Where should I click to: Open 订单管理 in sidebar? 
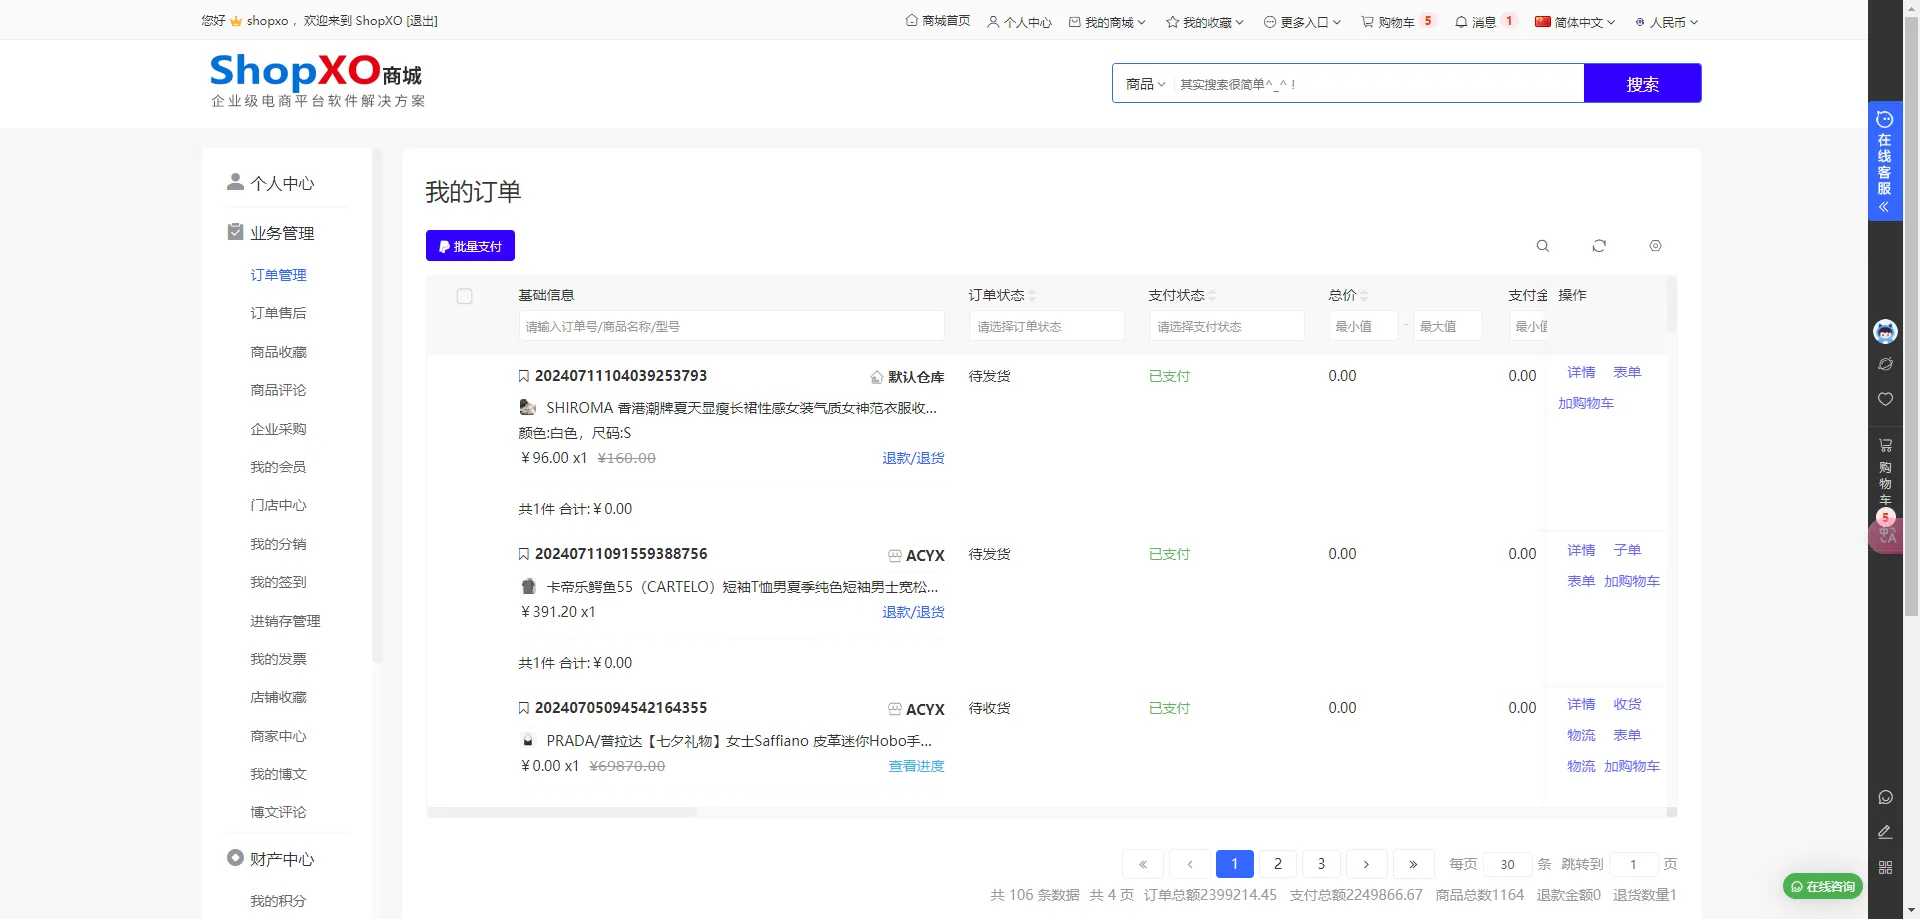click(278, 275)
